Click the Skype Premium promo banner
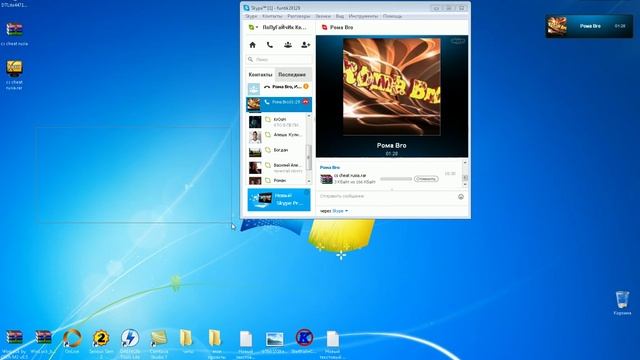 tap(279, 200)
